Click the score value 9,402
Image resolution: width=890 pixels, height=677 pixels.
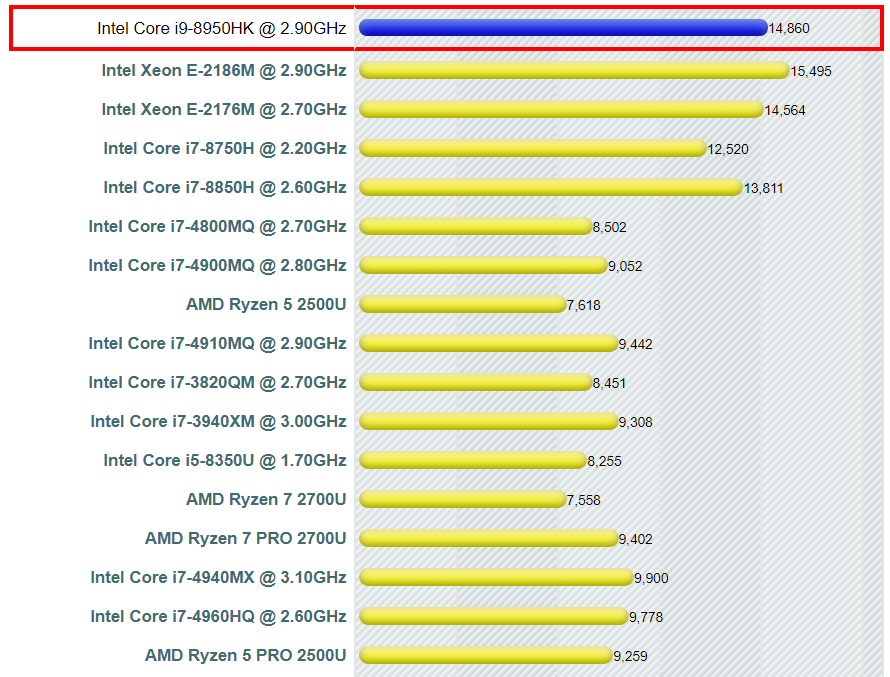point(636,540)
